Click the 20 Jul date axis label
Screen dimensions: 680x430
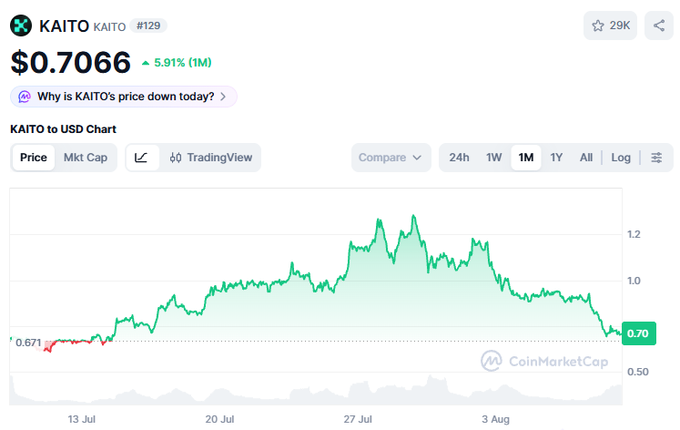(x=220, y=419)
